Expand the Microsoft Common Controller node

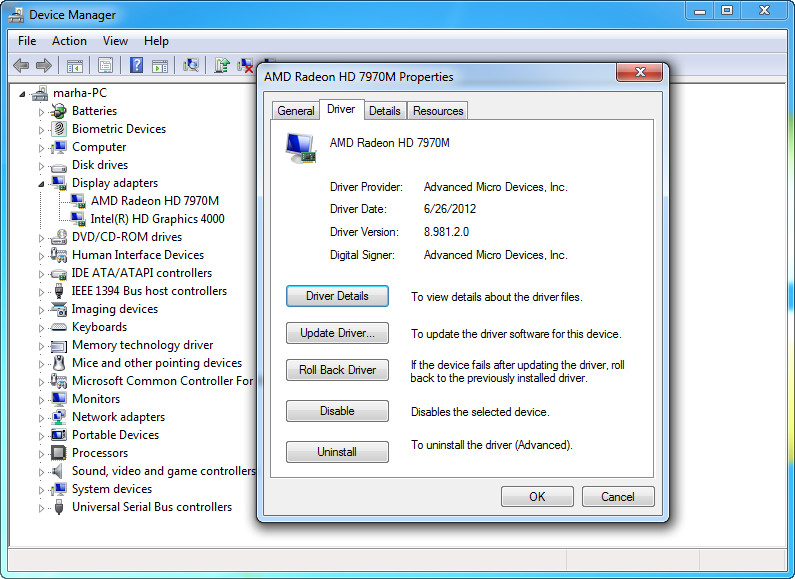[41, 382]
